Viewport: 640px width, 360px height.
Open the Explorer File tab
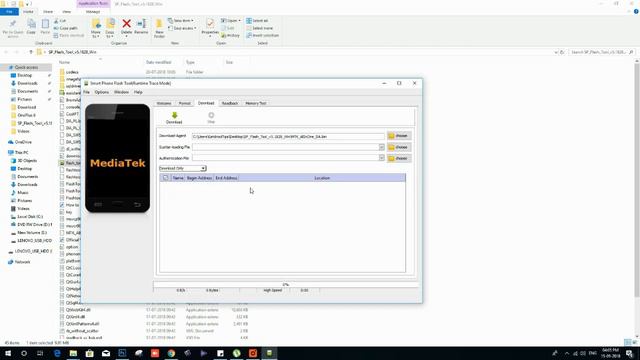[x=9, y=12]
